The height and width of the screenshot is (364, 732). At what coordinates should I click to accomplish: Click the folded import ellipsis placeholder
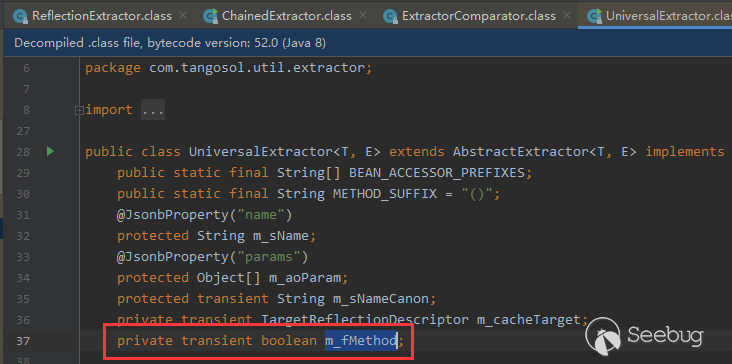153,110
